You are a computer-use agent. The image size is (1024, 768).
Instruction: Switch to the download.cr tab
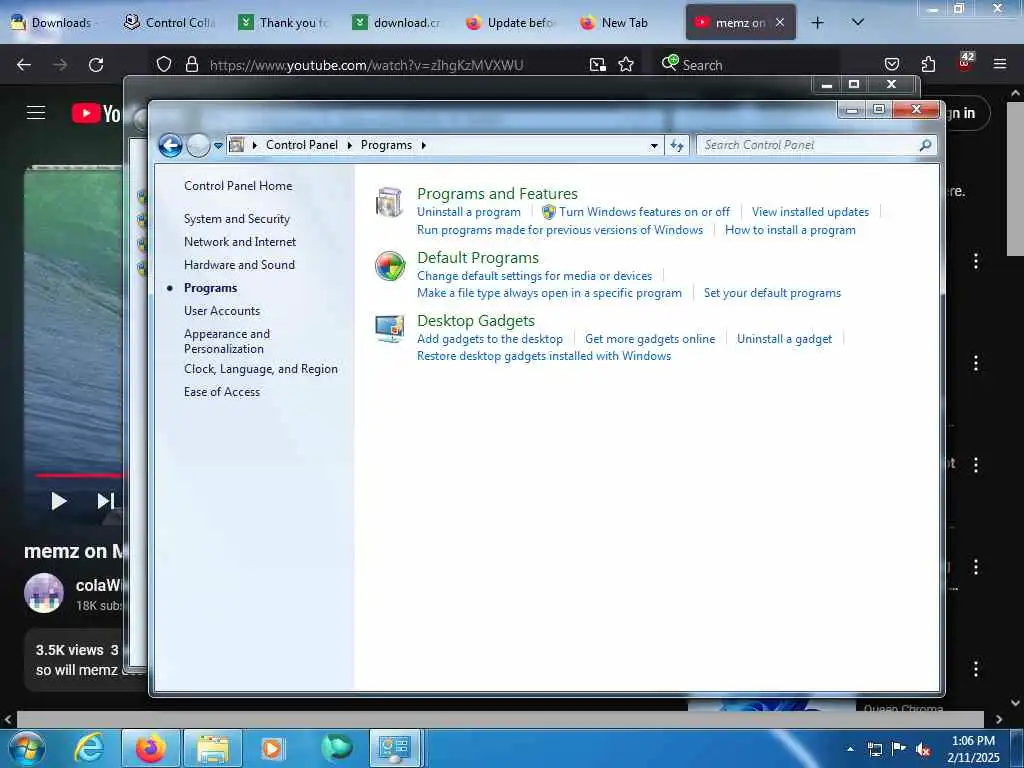tap(398, 22)
